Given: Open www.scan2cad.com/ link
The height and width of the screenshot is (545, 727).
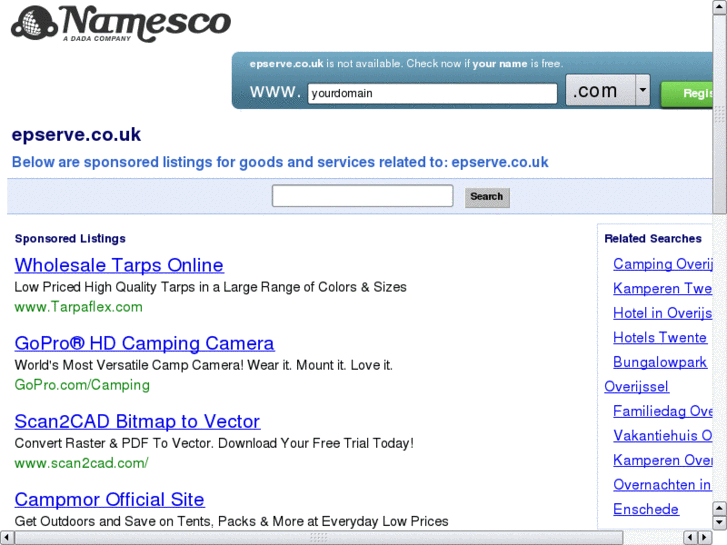Looking at the screenshot, I should point(82,463).
